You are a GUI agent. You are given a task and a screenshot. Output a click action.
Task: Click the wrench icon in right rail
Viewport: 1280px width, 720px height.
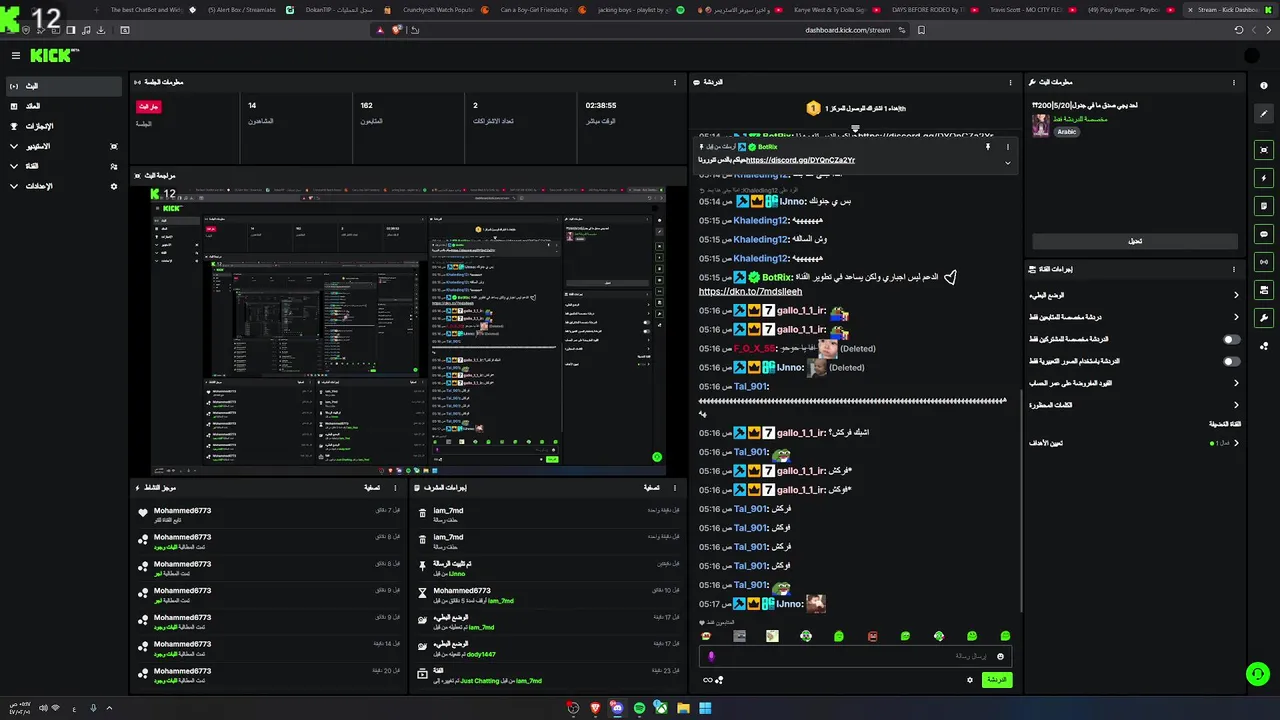click(1264, 318)
